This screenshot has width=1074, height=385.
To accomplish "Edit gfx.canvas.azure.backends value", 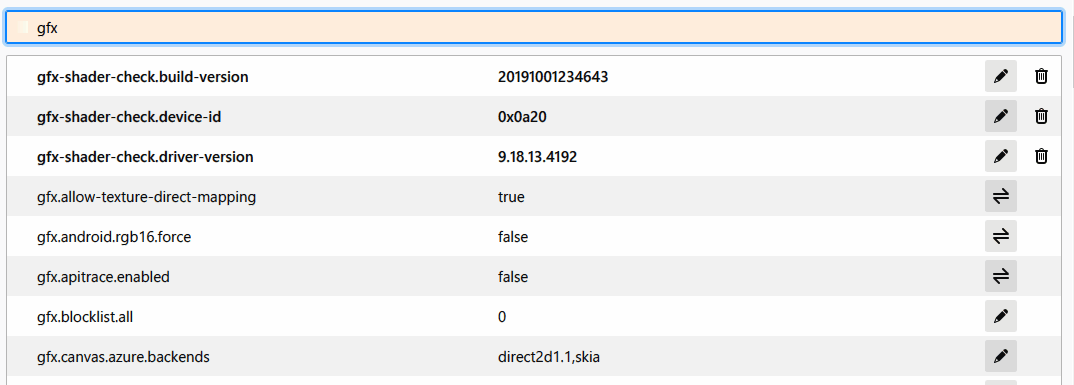I will [1001, 356].
